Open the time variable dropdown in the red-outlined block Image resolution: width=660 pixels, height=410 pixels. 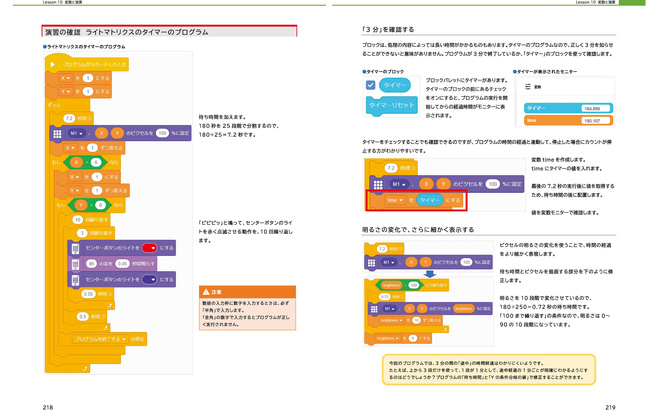tap(394, 200)
